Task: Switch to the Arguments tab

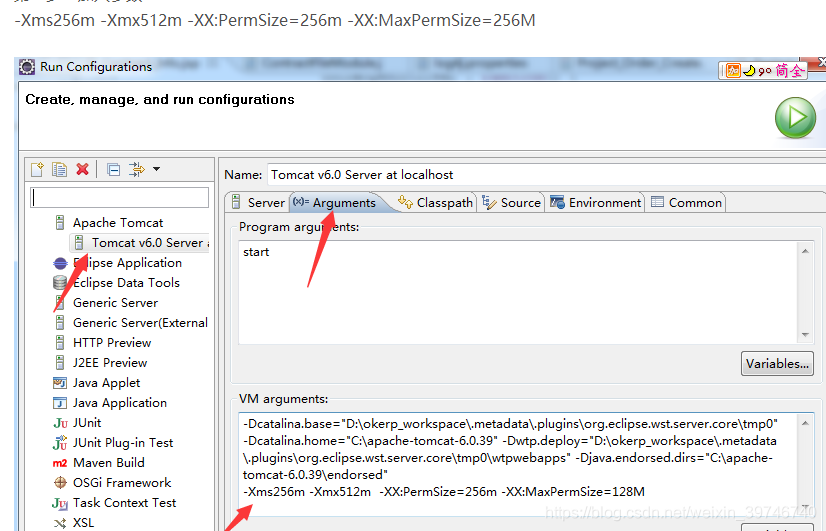Action: 338,203
